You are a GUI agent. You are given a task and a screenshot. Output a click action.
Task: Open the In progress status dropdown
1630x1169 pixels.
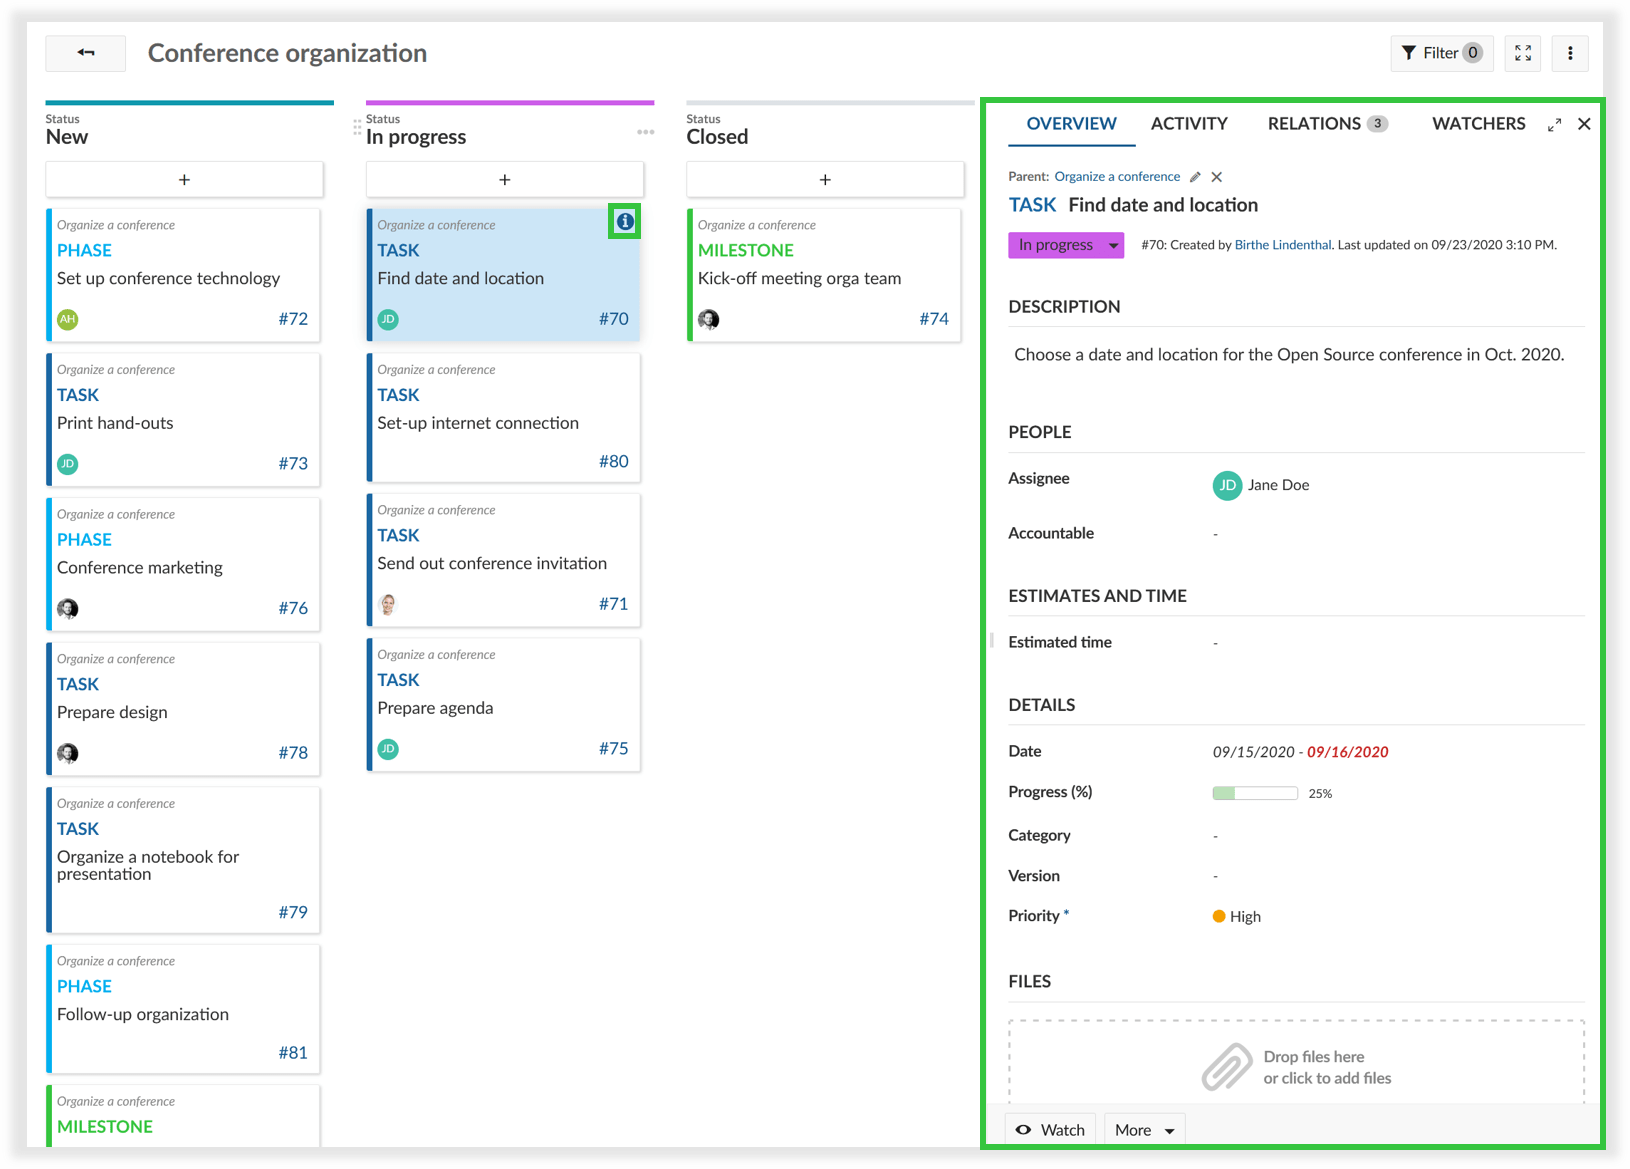[1066, 245]
